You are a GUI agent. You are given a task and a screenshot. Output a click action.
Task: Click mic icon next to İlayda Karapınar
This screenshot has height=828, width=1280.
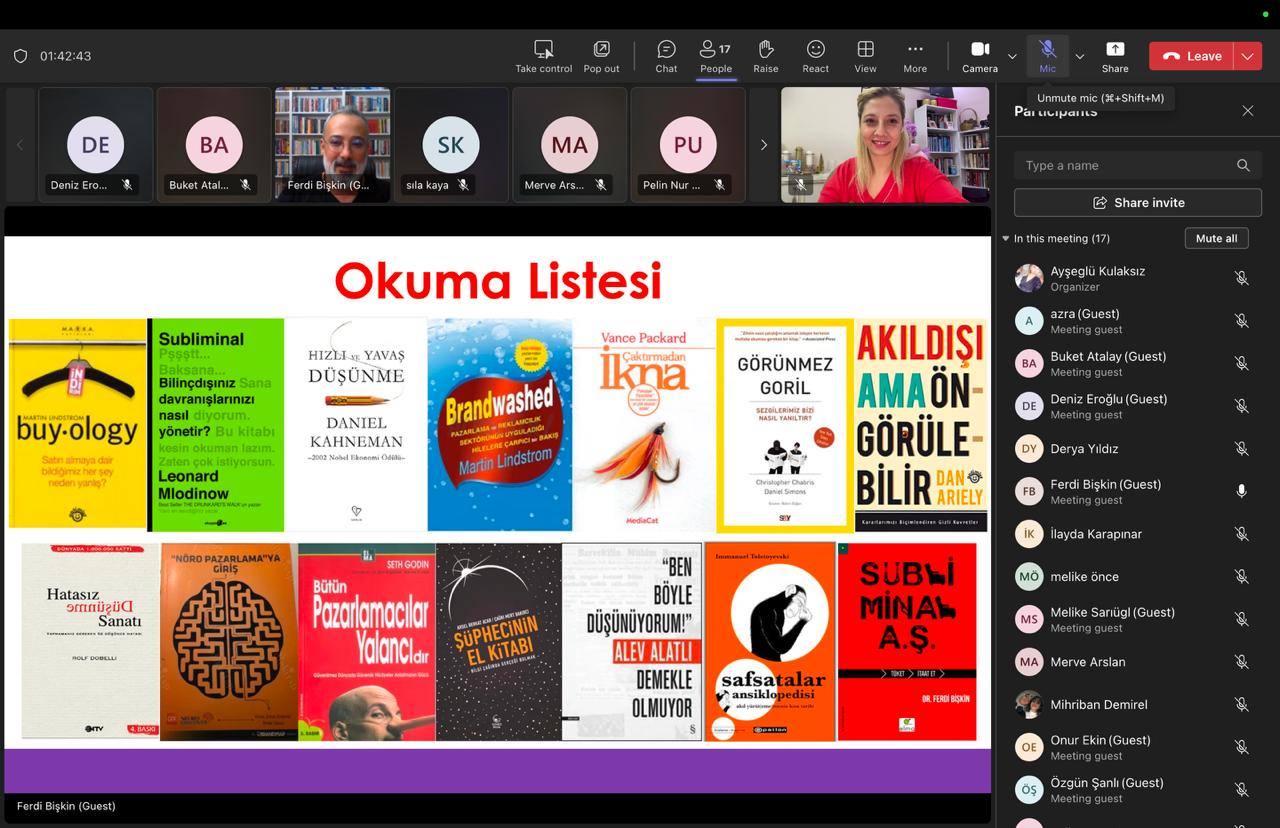[x=1241, y=534]
